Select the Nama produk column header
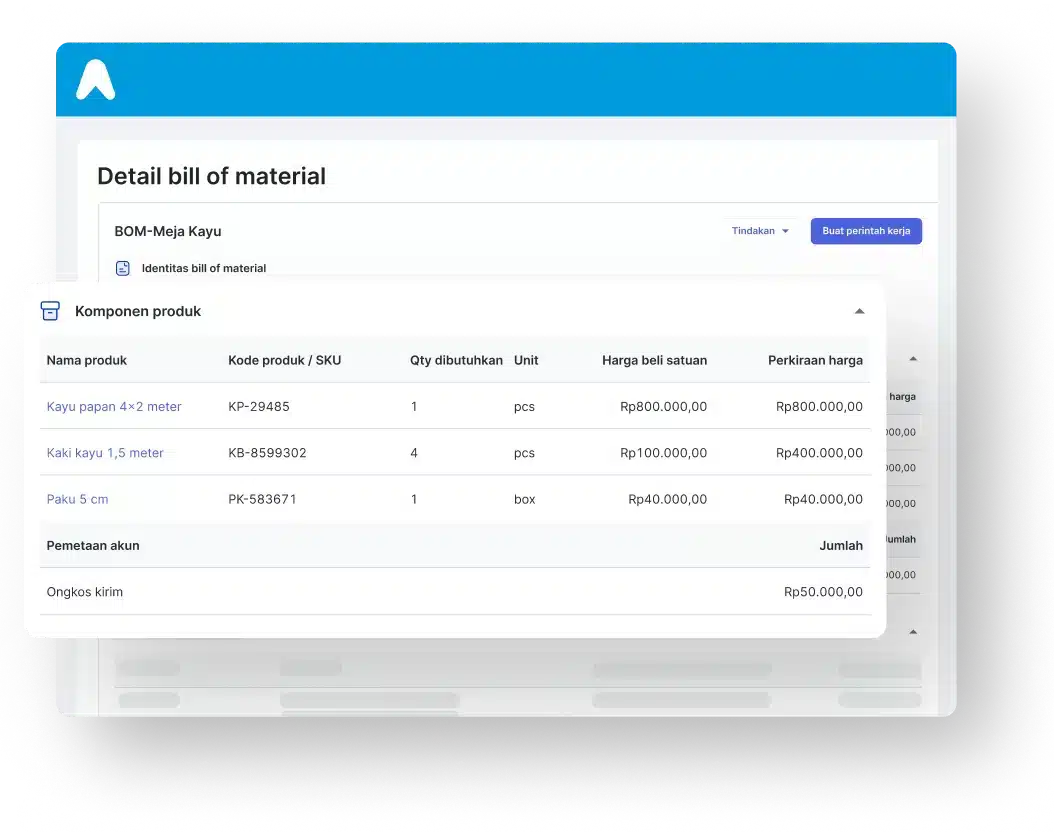Viewport: 1054px width, 836px height. (x=86, y=360)
